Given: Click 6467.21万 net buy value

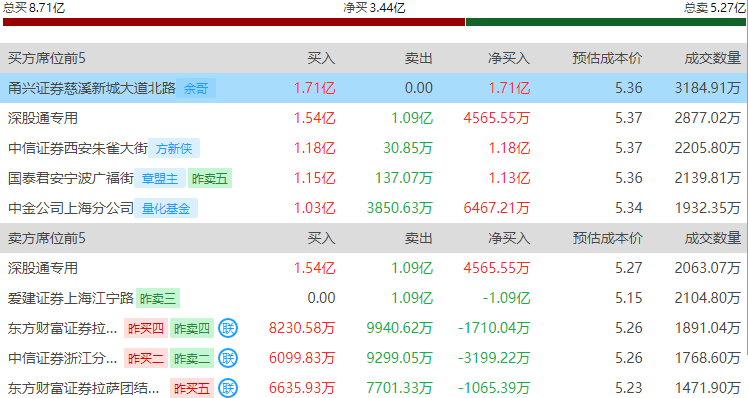Looking at the screenshot, I should pyautogui.click(x=497, y=209).
